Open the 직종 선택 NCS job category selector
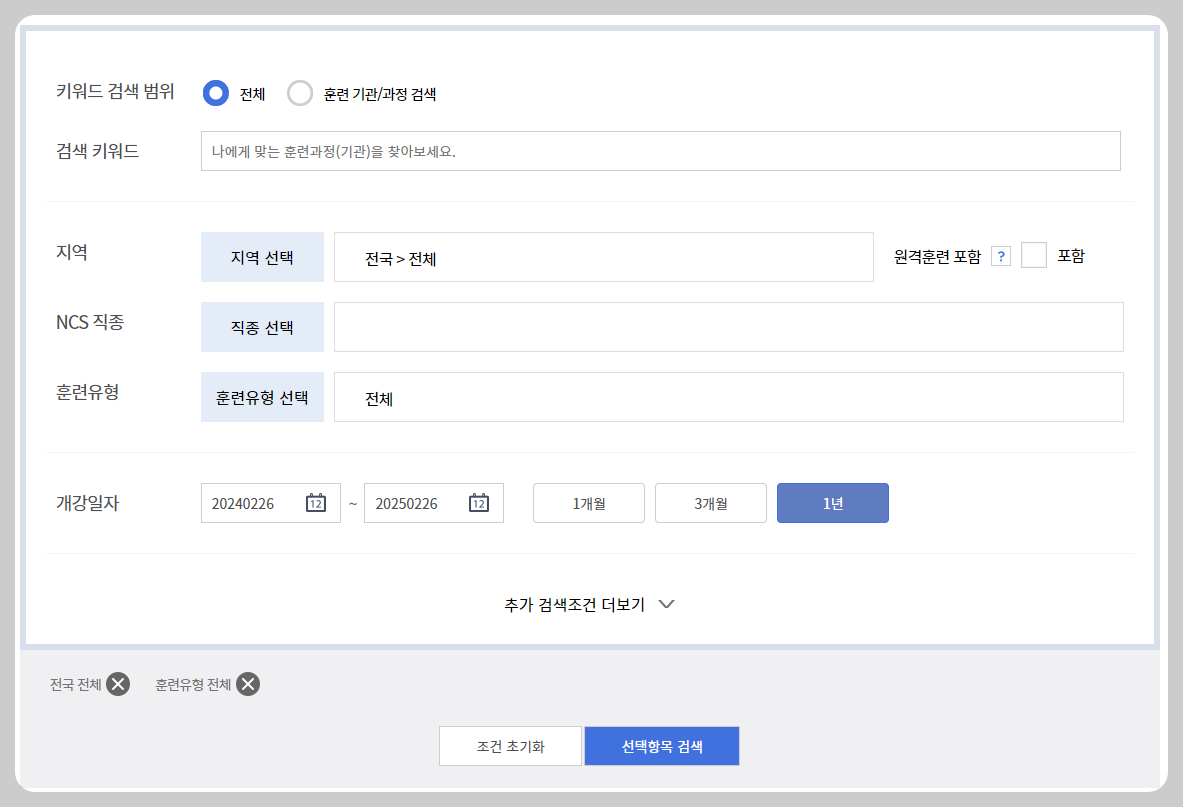1183x807 pixels. coord(262,327)
